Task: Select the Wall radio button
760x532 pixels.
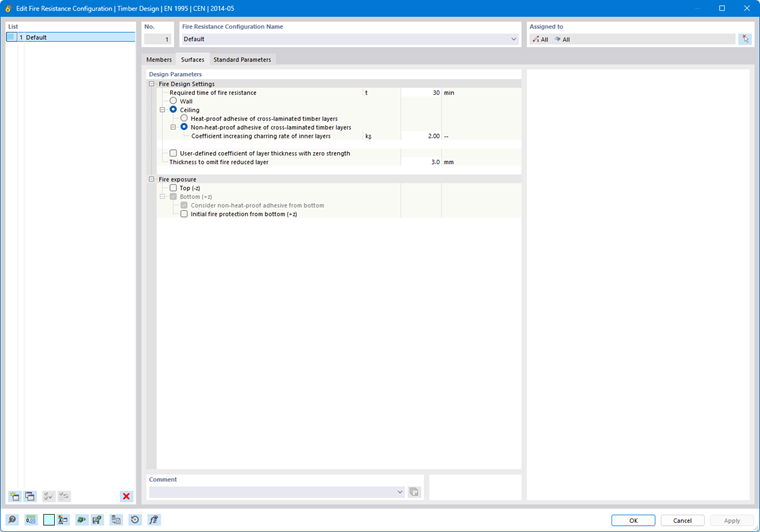Action: 173,101
